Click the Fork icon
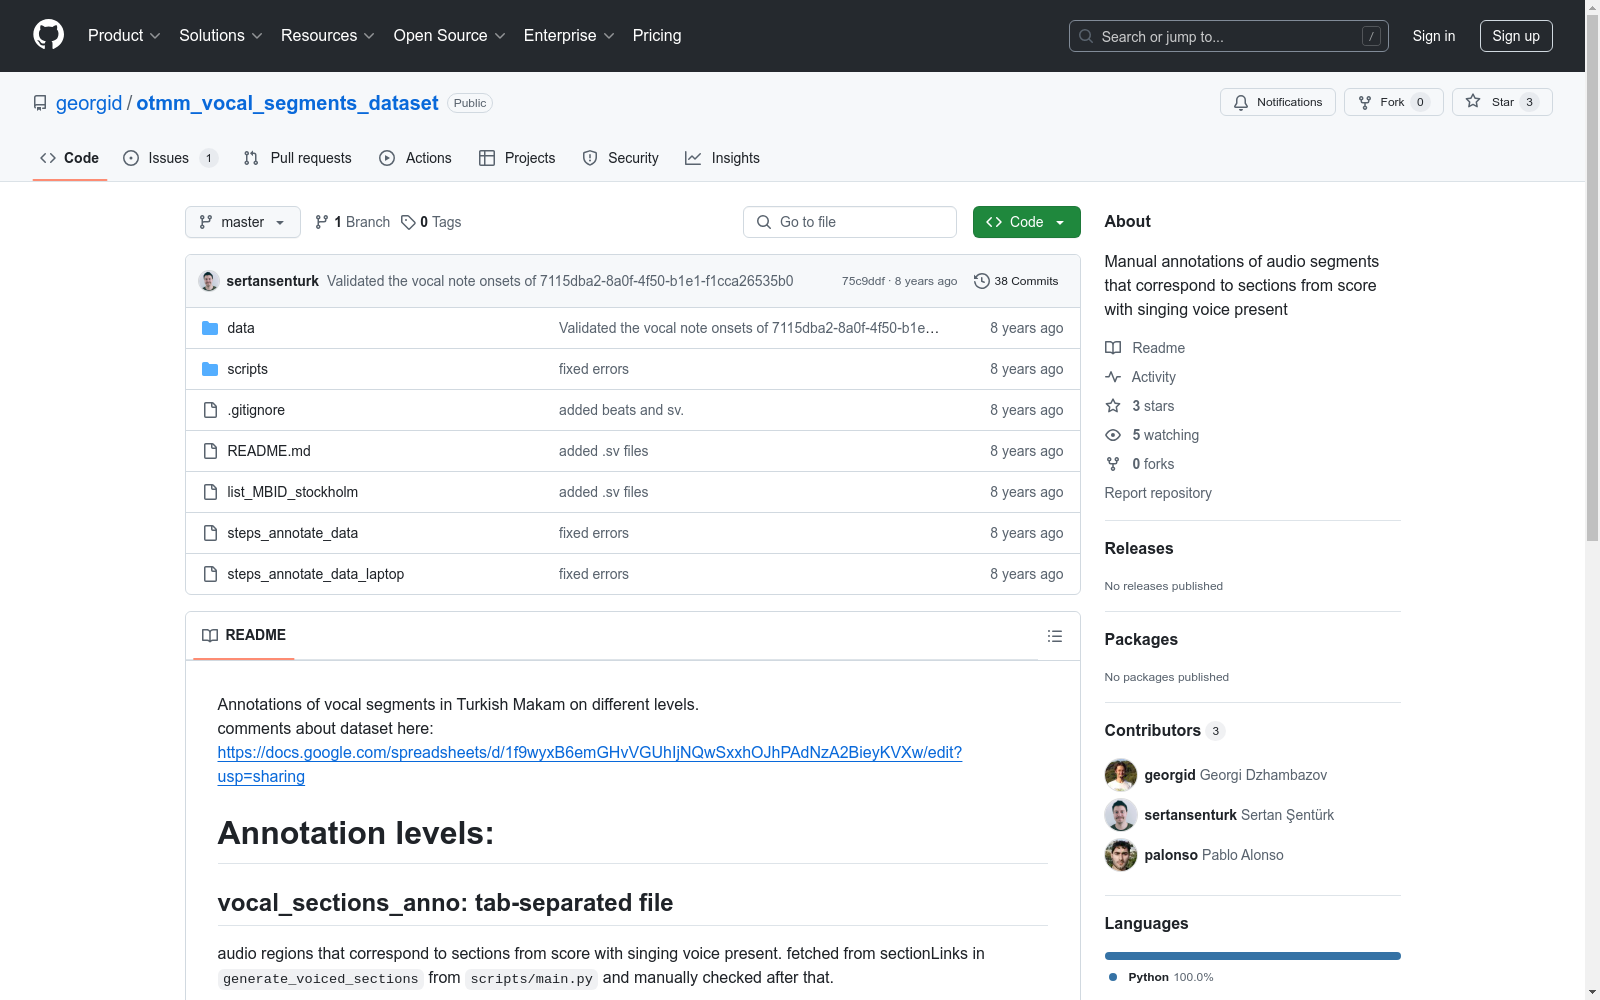 1365,102
